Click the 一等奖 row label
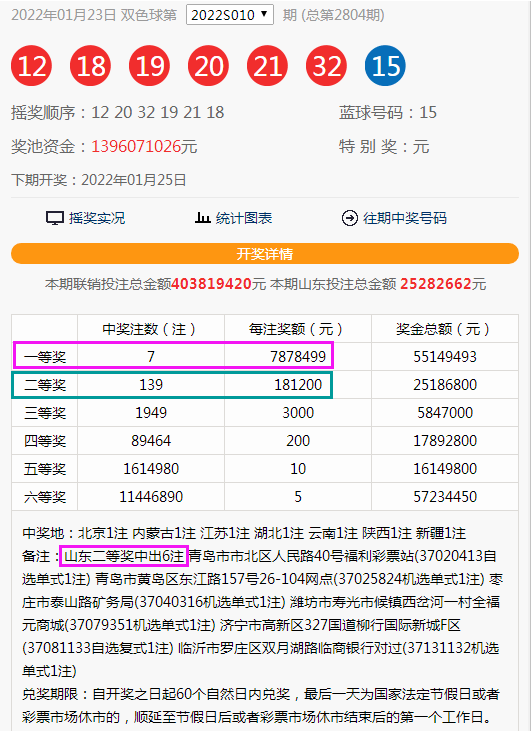 (45, 357)
